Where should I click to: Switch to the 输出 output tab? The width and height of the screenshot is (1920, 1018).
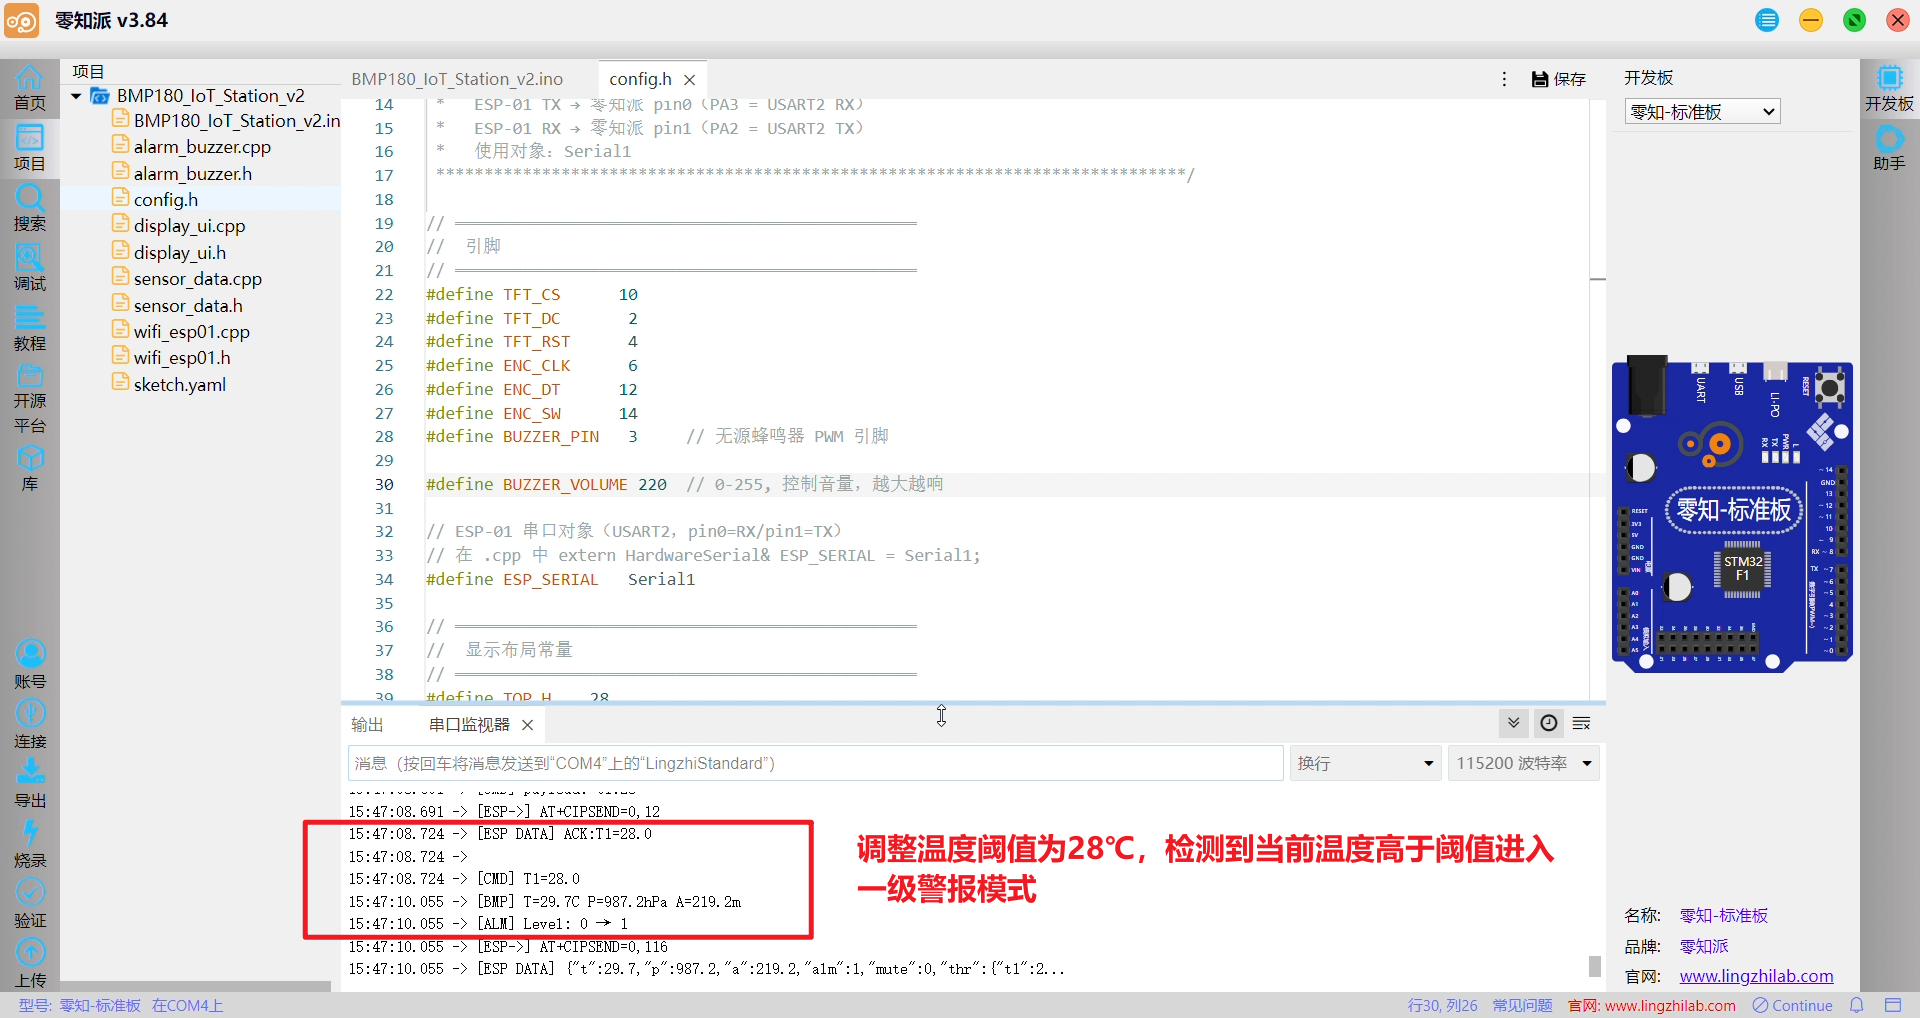click(367, 725)
